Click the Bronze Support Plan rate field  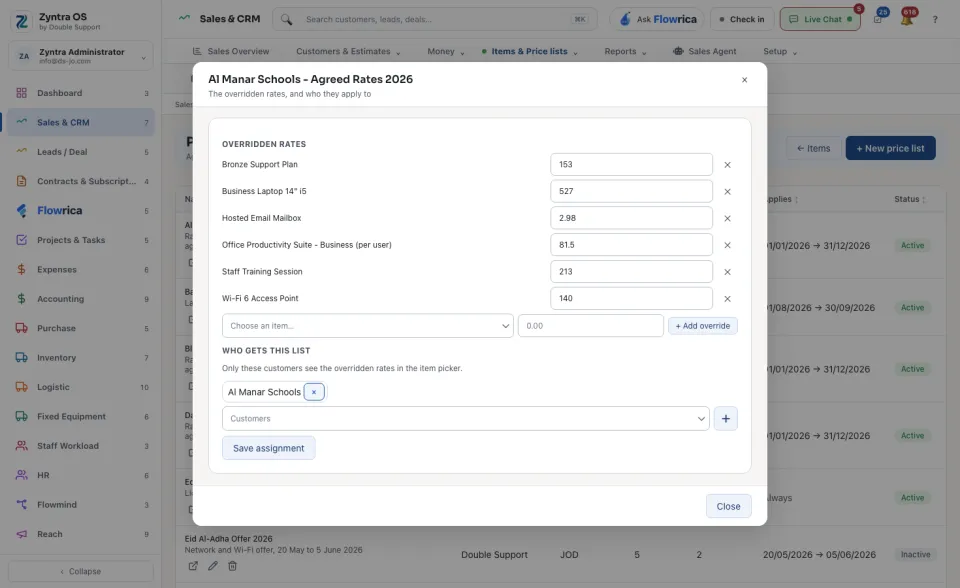[x=631, y=165]
